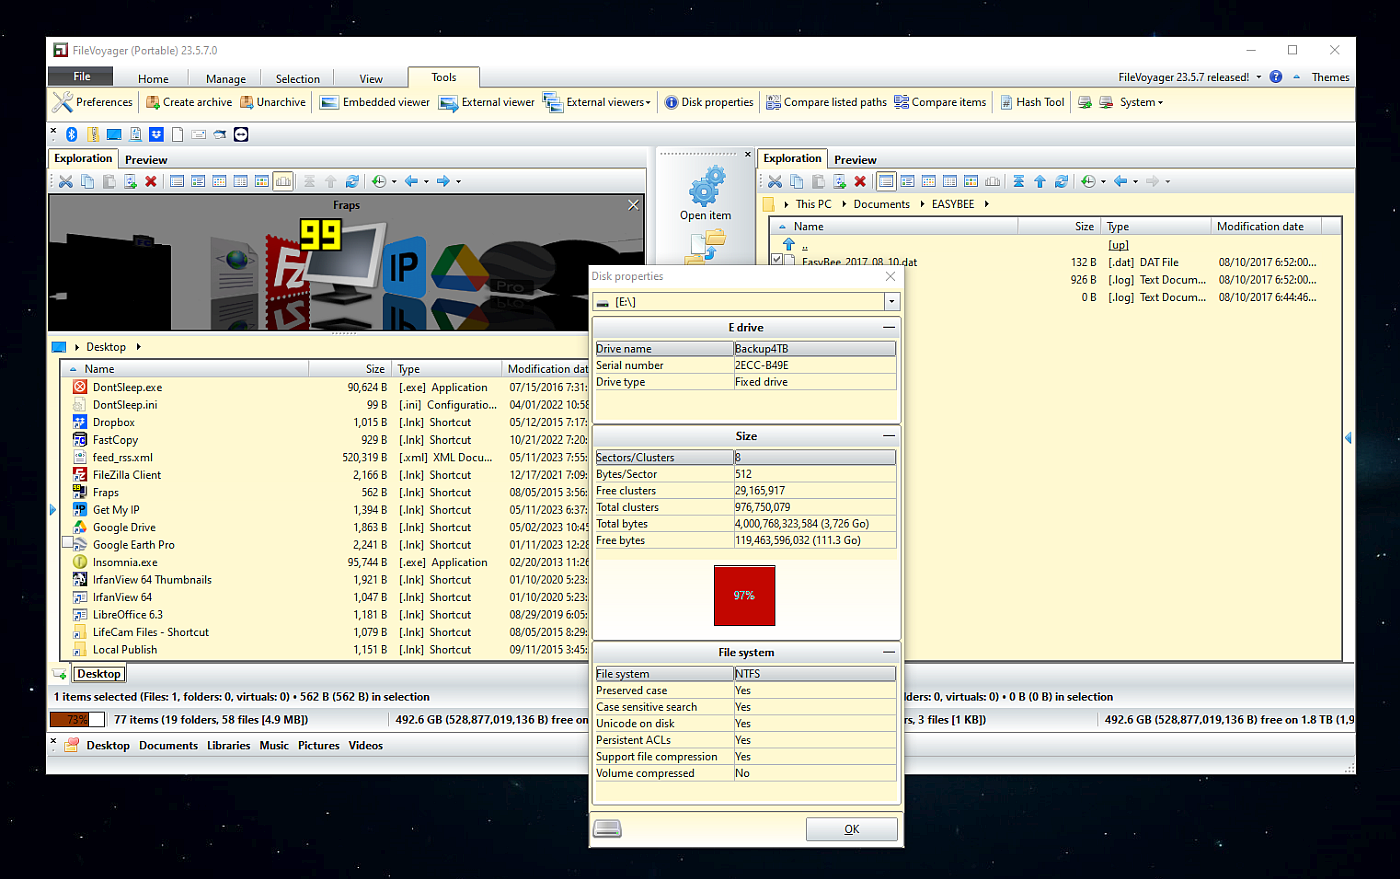This screenshot has width=1400, height=879.
Task: Jump to root folder in right pane toolbar
Action: point(1018,181)
